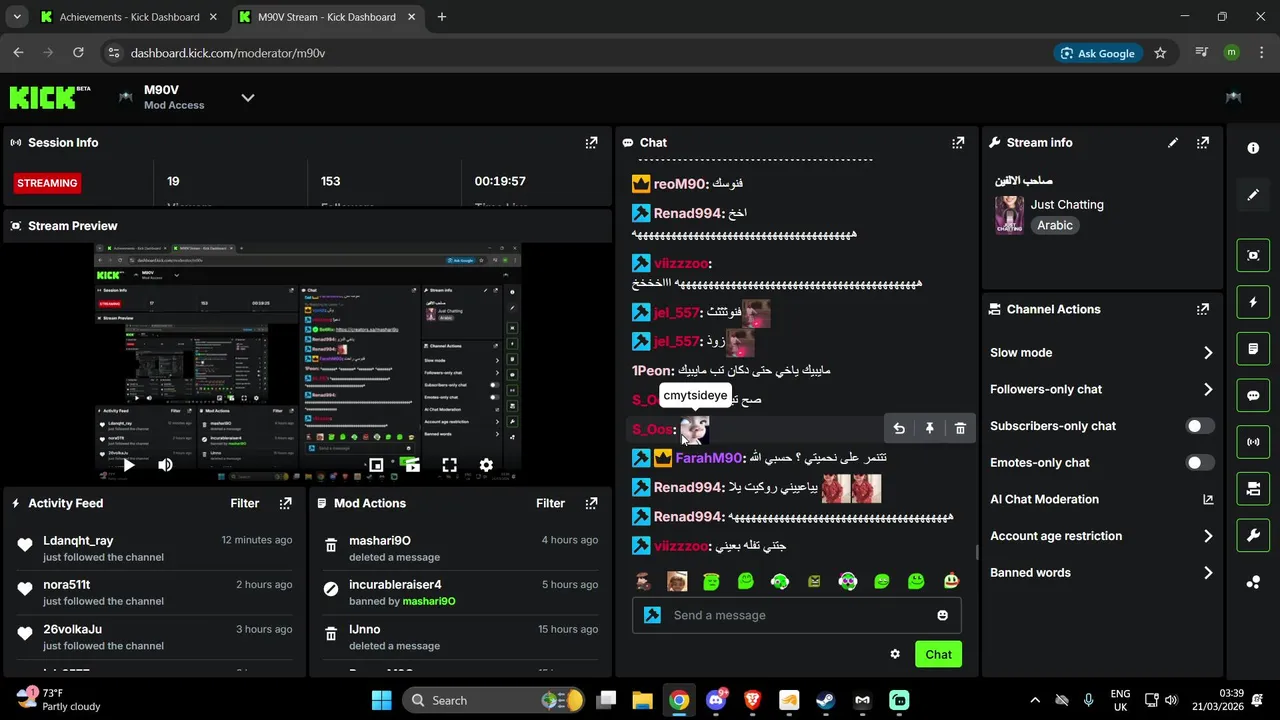Open the emoji picker in message box

pos(942,615)
